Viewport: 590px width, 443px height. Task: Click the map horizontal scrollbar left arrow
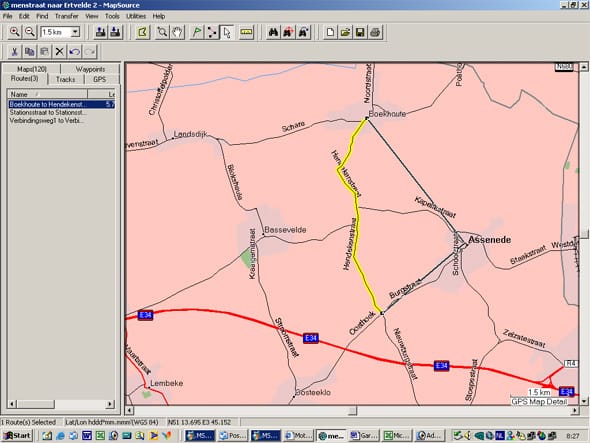129,410
